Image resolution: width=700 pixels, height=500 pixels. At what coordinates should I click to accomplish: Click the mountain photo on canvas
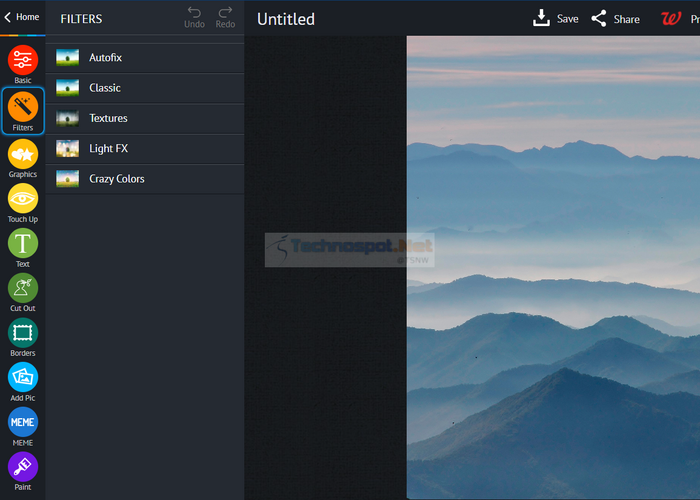[x=553, y=267]
